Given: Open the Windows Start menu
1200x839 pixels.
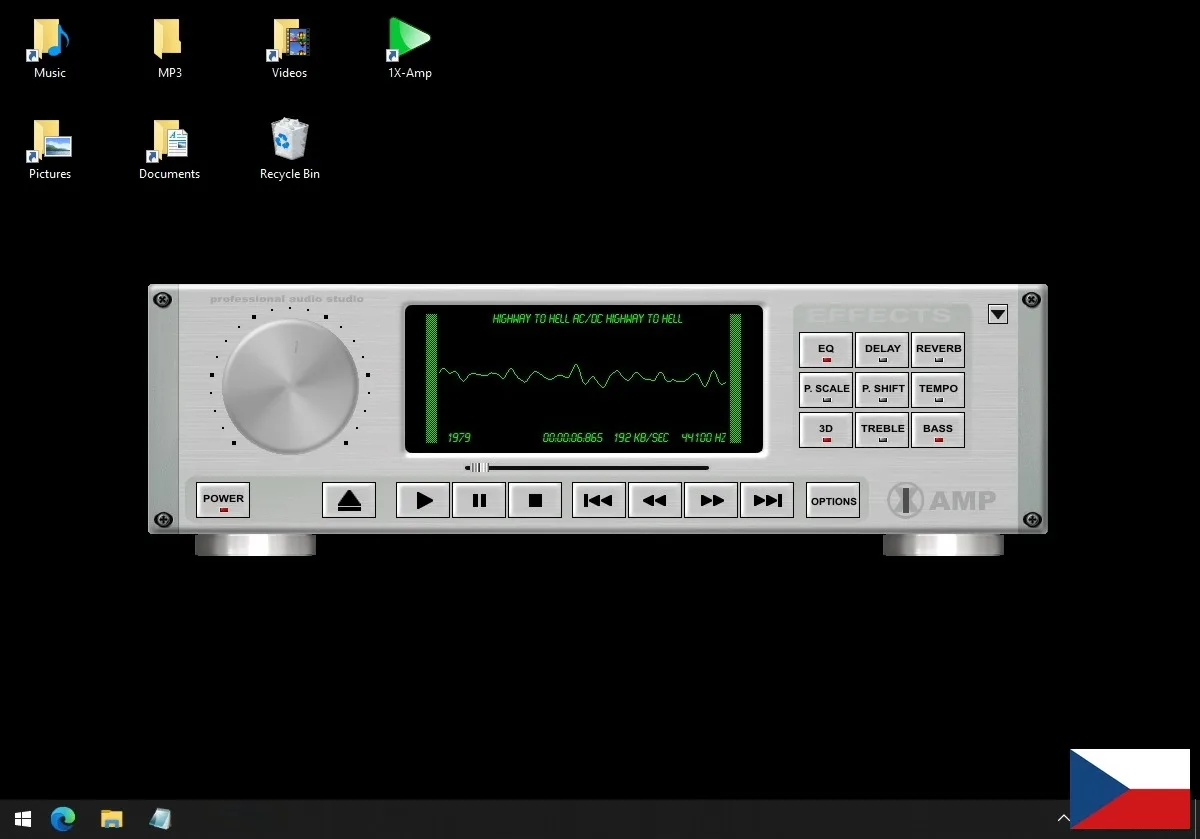Looking at the screenshot, I should 23,819.
